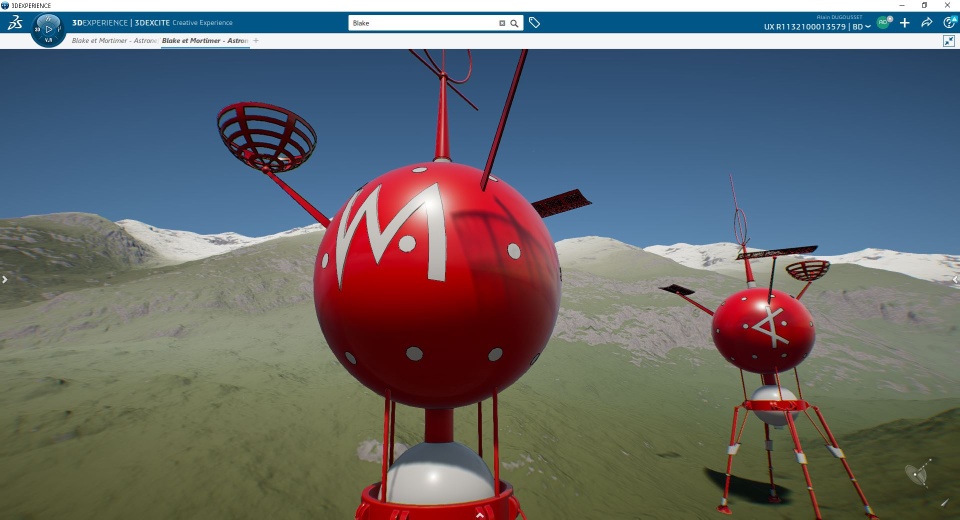This screenshot has height=520, width=960.
Task: Restore the application window
Action: [x=924, y=5]
